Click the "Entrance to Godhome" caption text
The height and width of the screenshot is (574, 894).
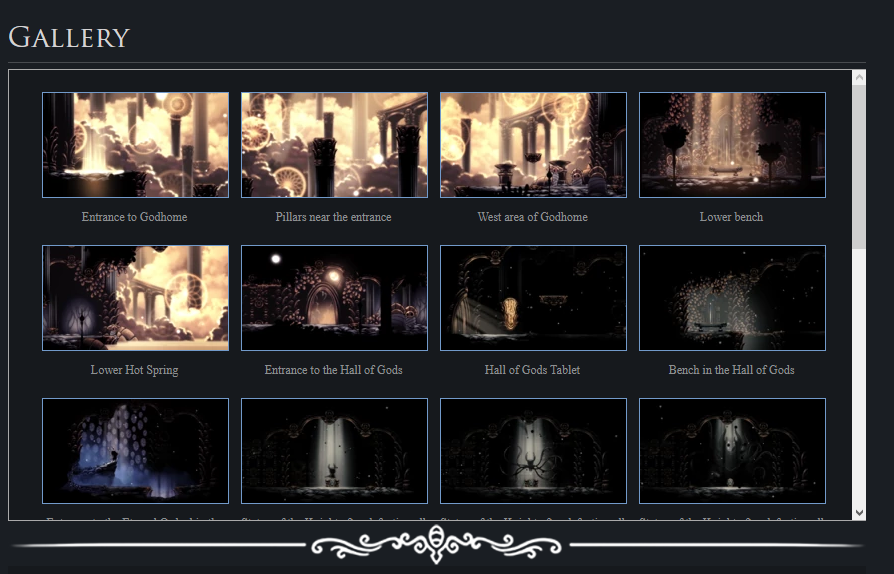[135, 217]
